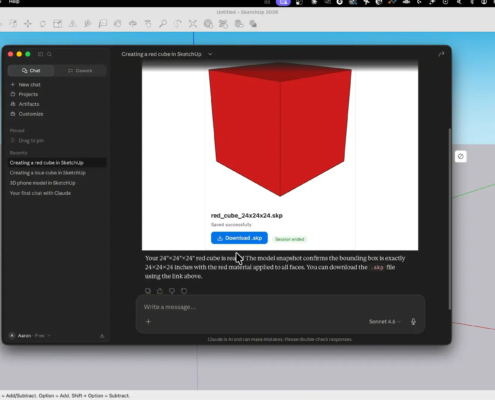This screenshot has width=495, height=400.
Task: Retry the response with regenerate icon
Action: [184, 291]
